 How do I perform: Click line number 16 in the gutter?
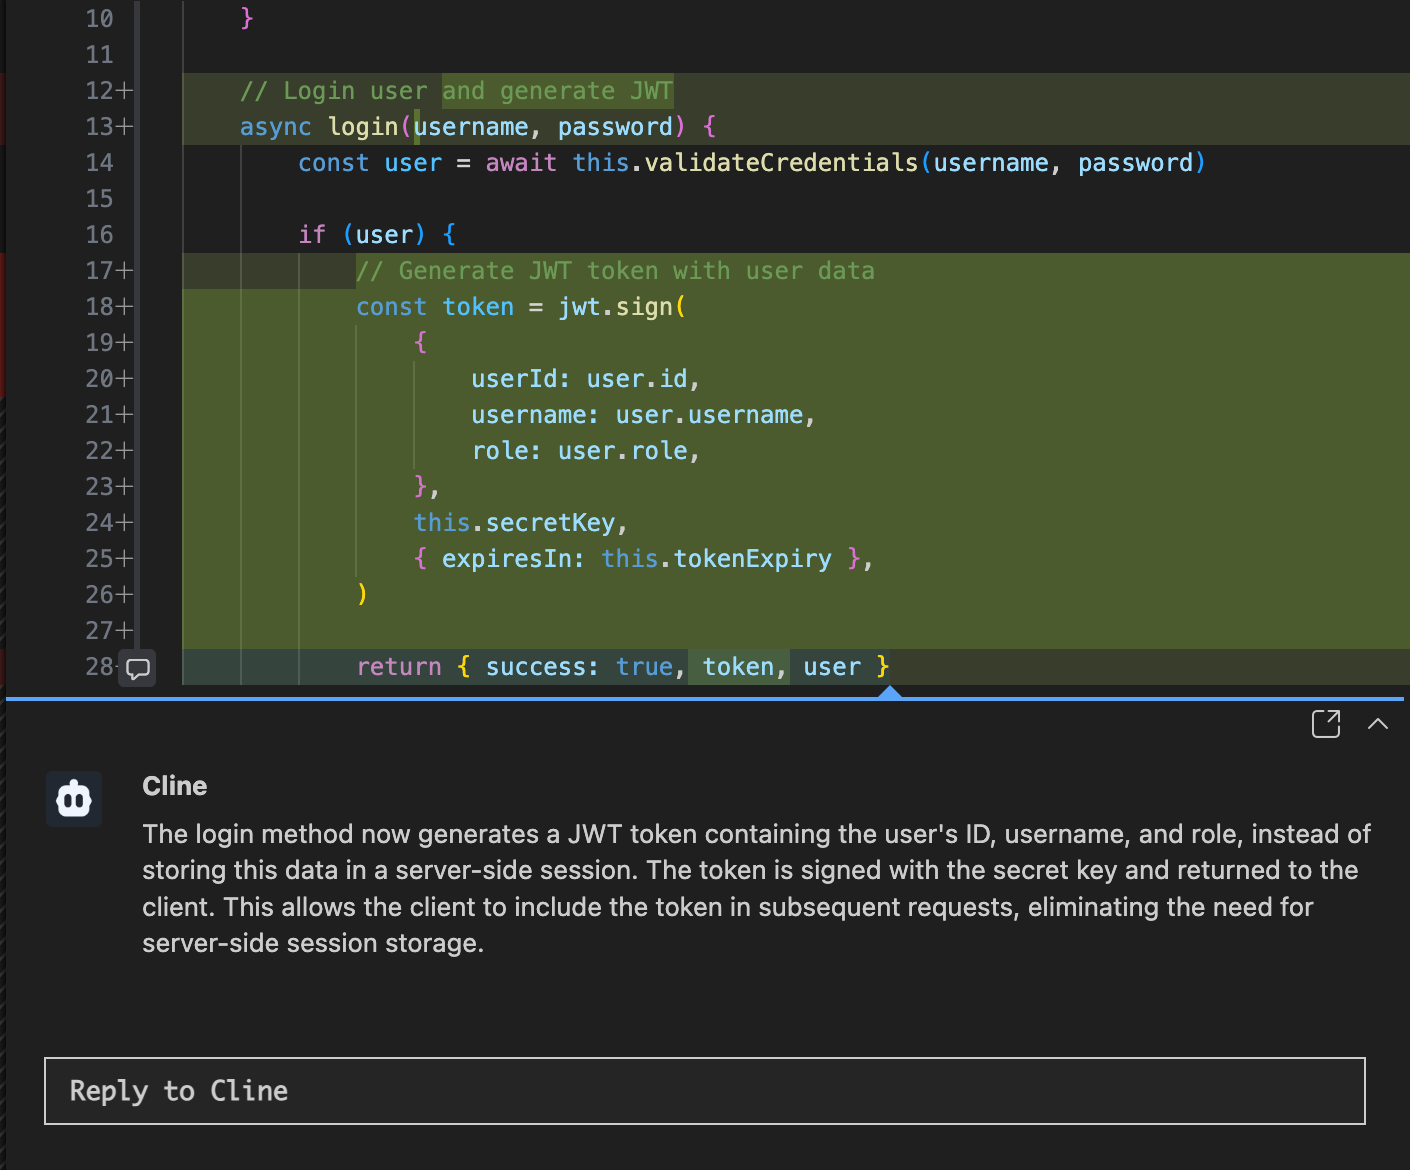[99, 235]
